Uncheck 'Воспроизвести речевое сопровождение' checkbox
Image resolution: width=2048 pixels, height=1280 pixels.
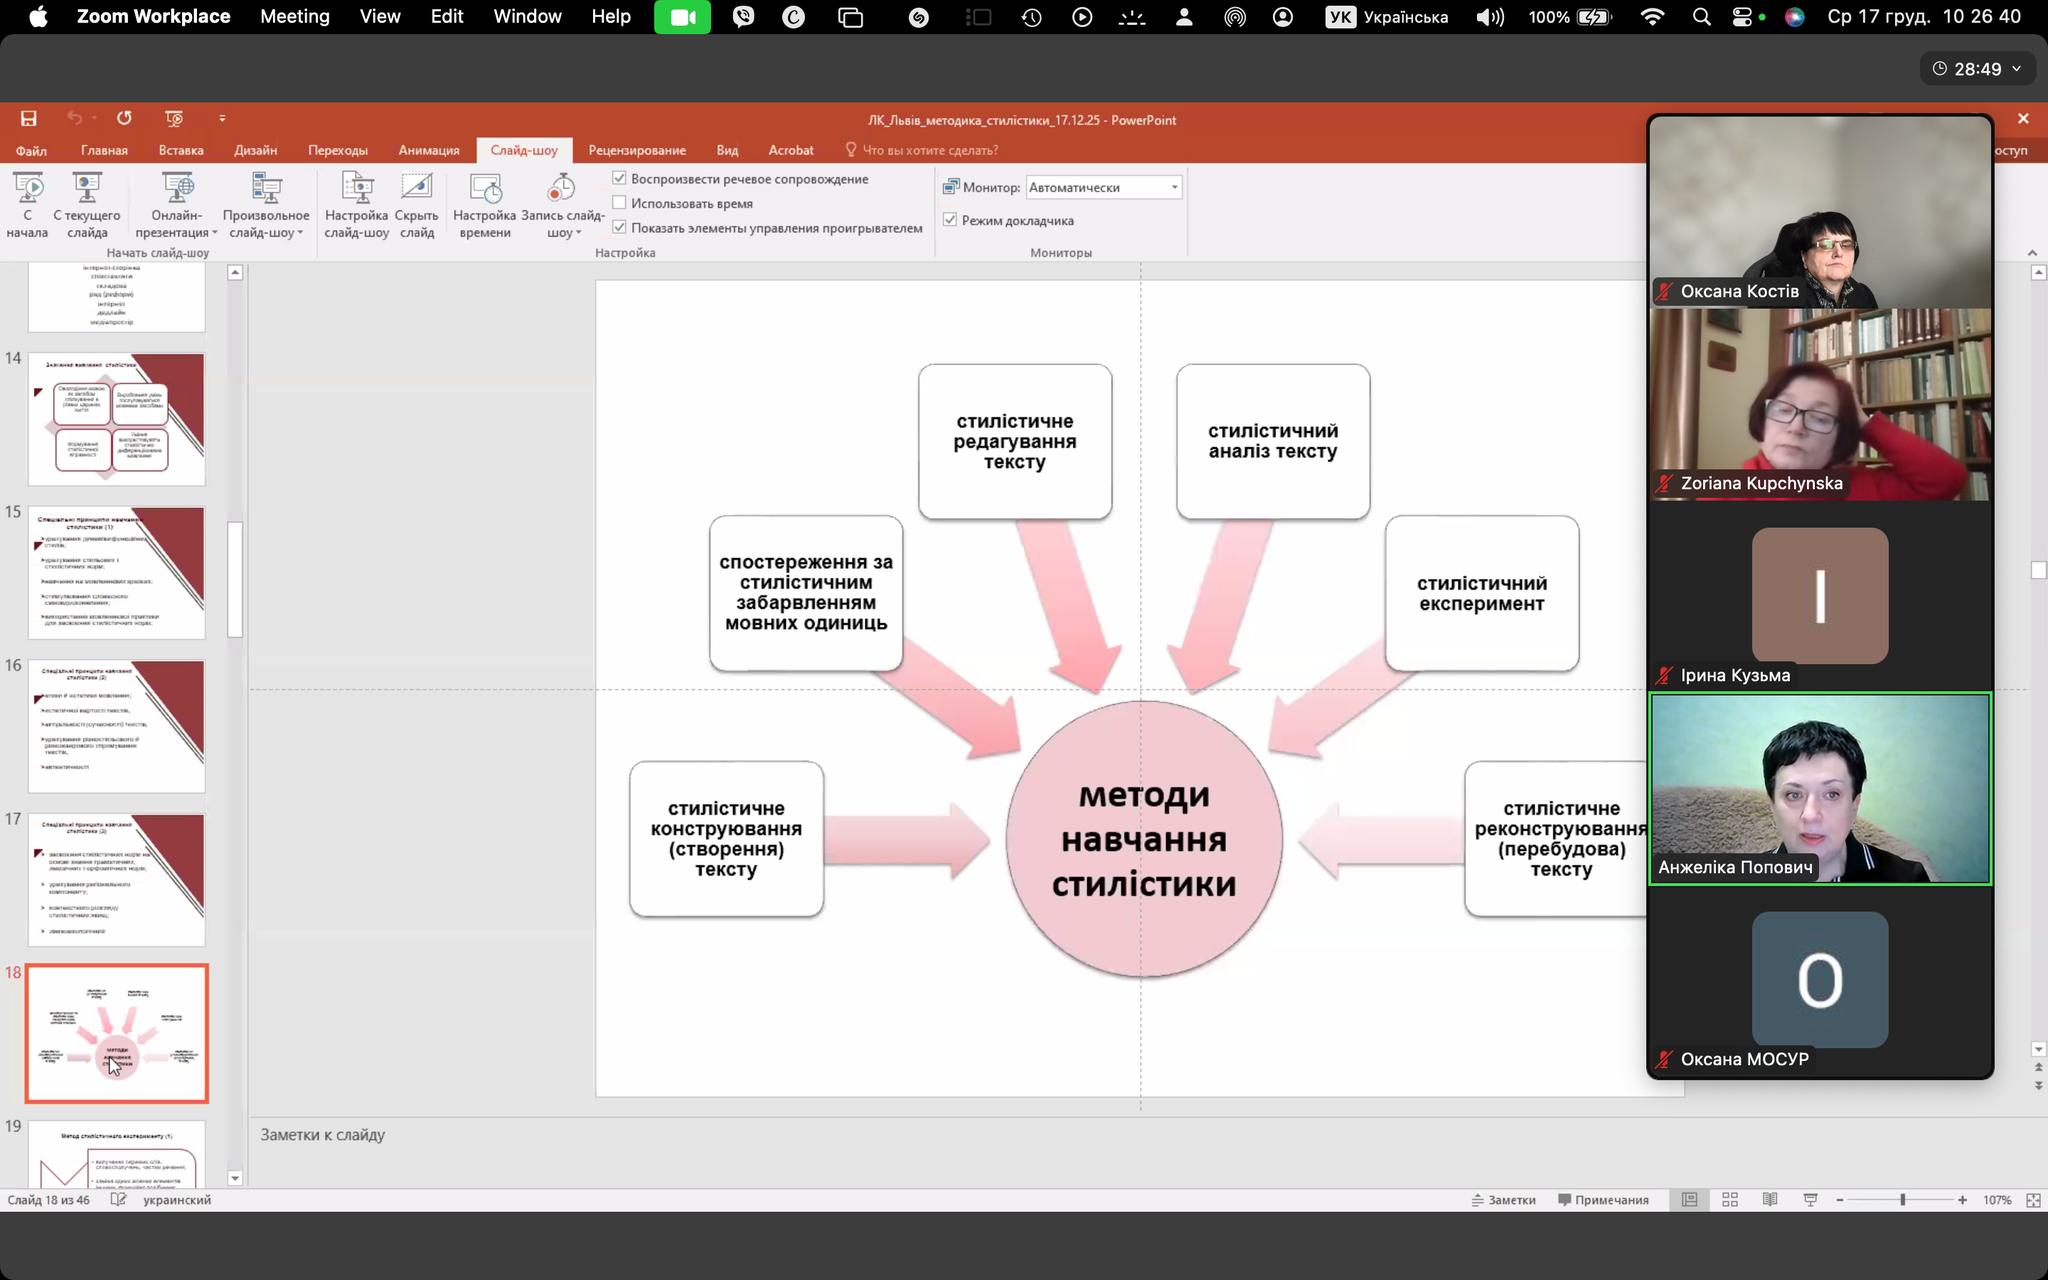620,178
